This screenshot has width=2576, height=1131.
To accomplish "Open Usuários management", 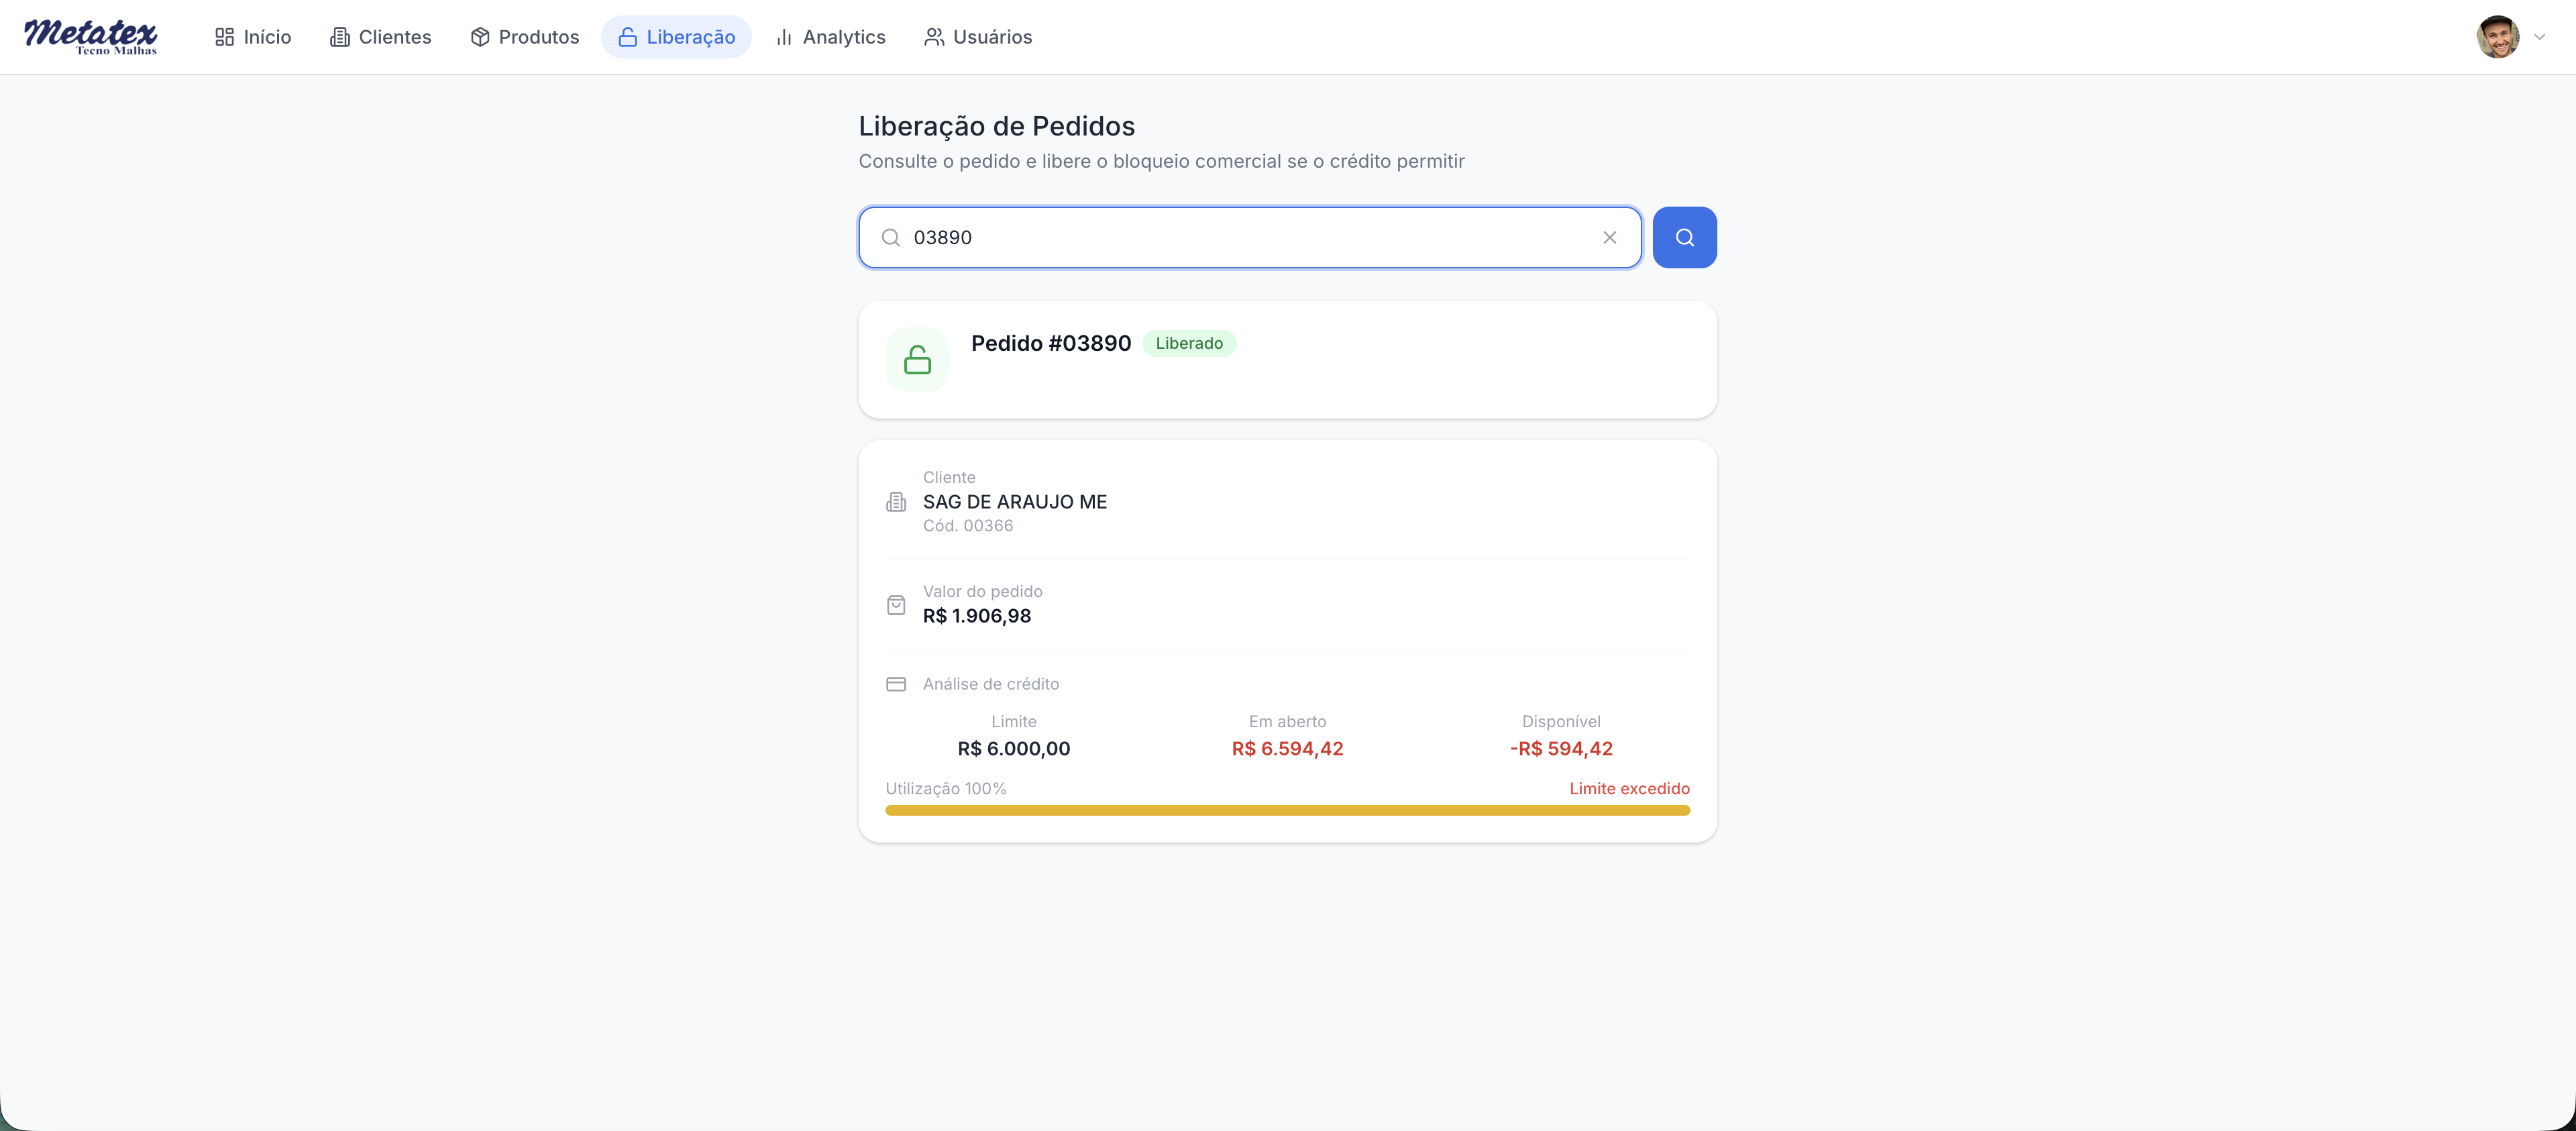I will click(x=978, y=37).
